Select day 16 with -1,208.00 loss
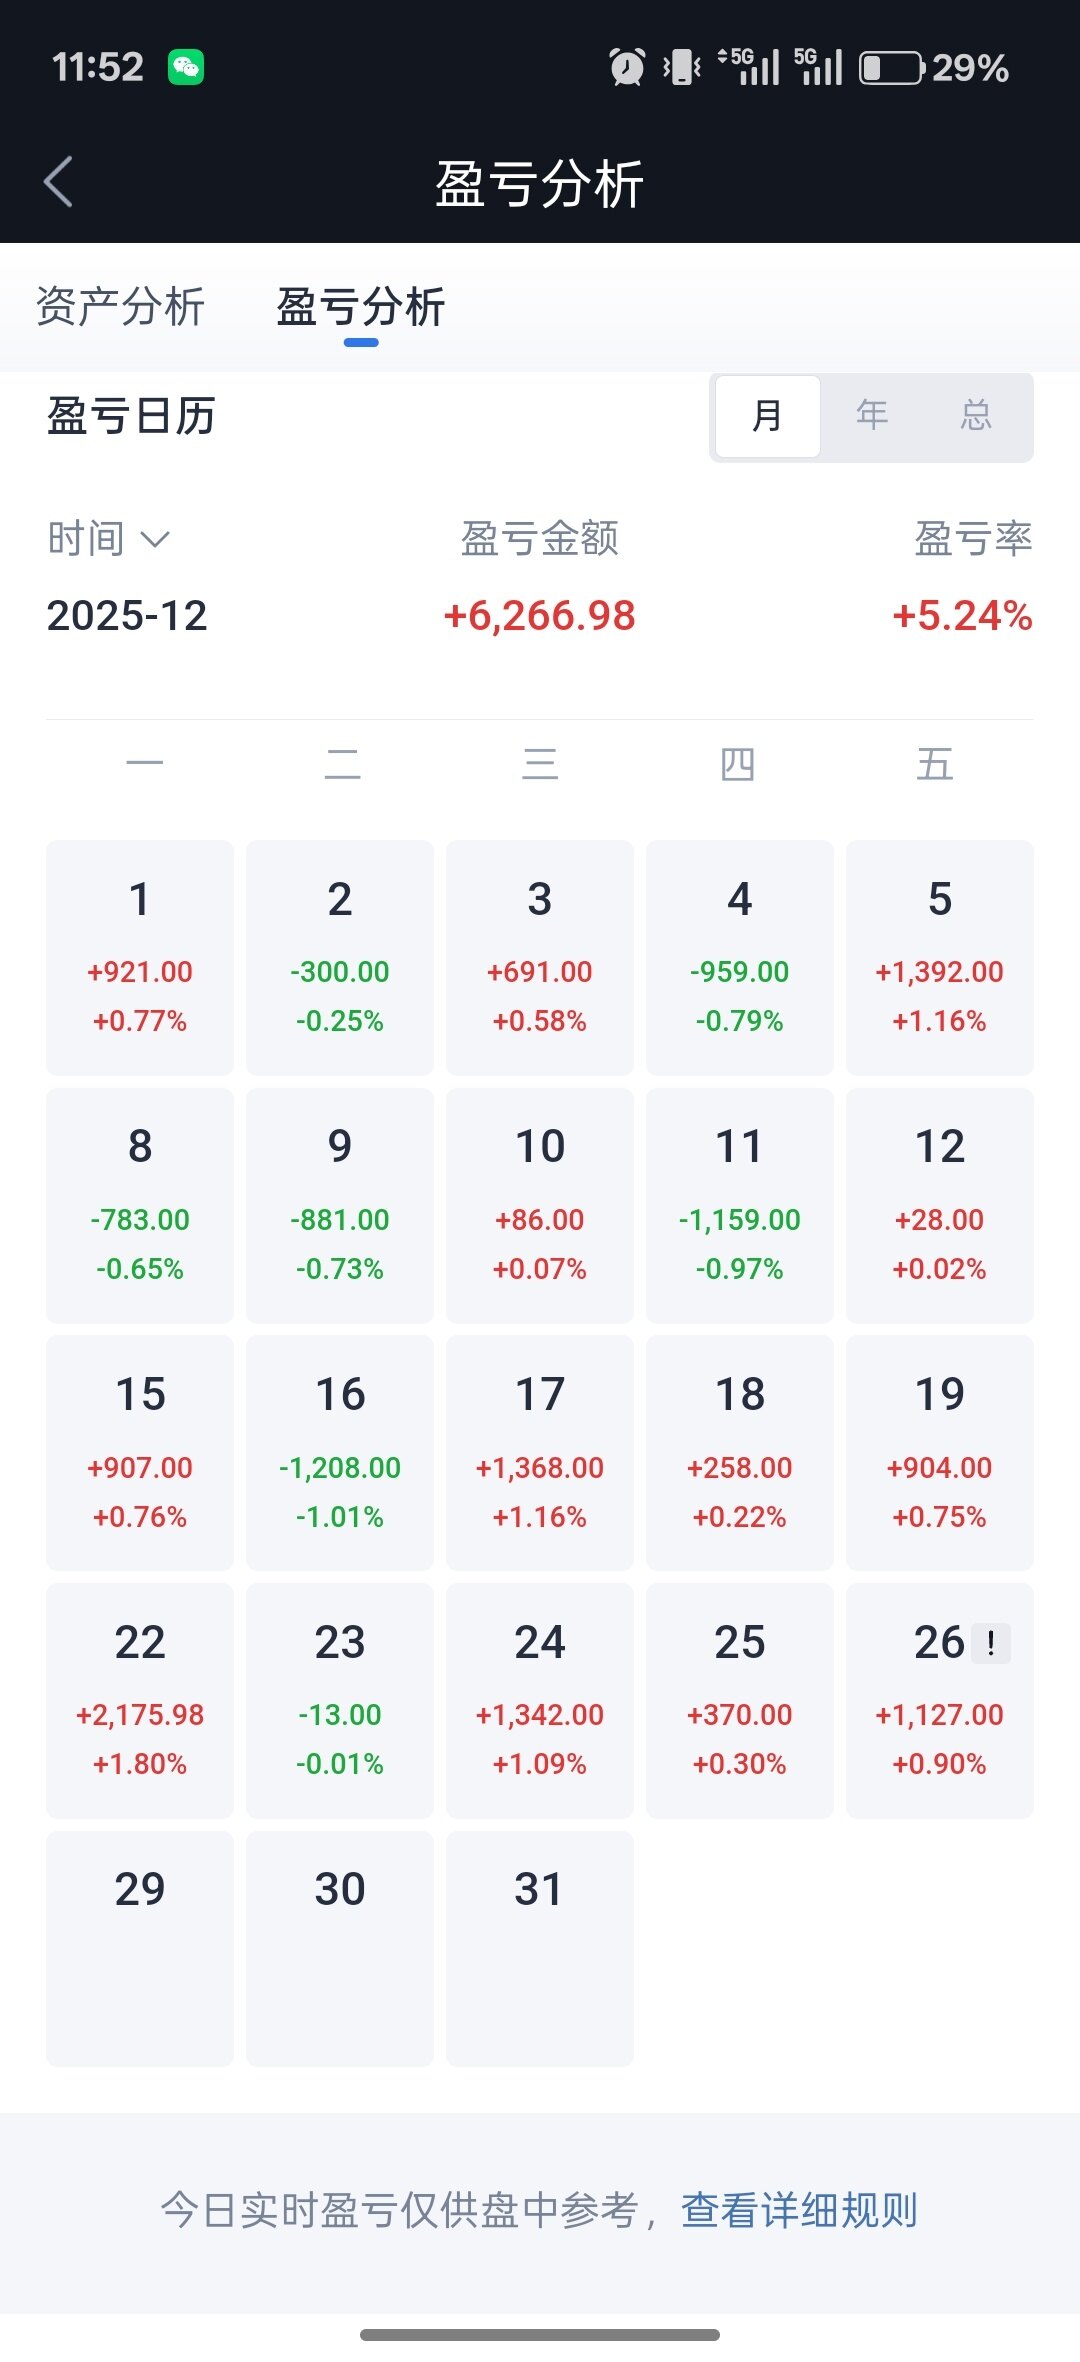 [340, 1452]
